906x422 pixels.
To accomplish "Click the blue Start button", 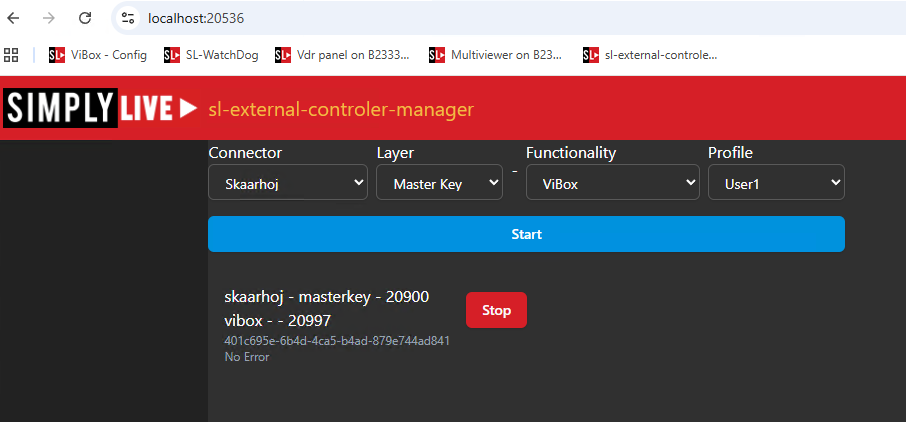I will (526, 234).
